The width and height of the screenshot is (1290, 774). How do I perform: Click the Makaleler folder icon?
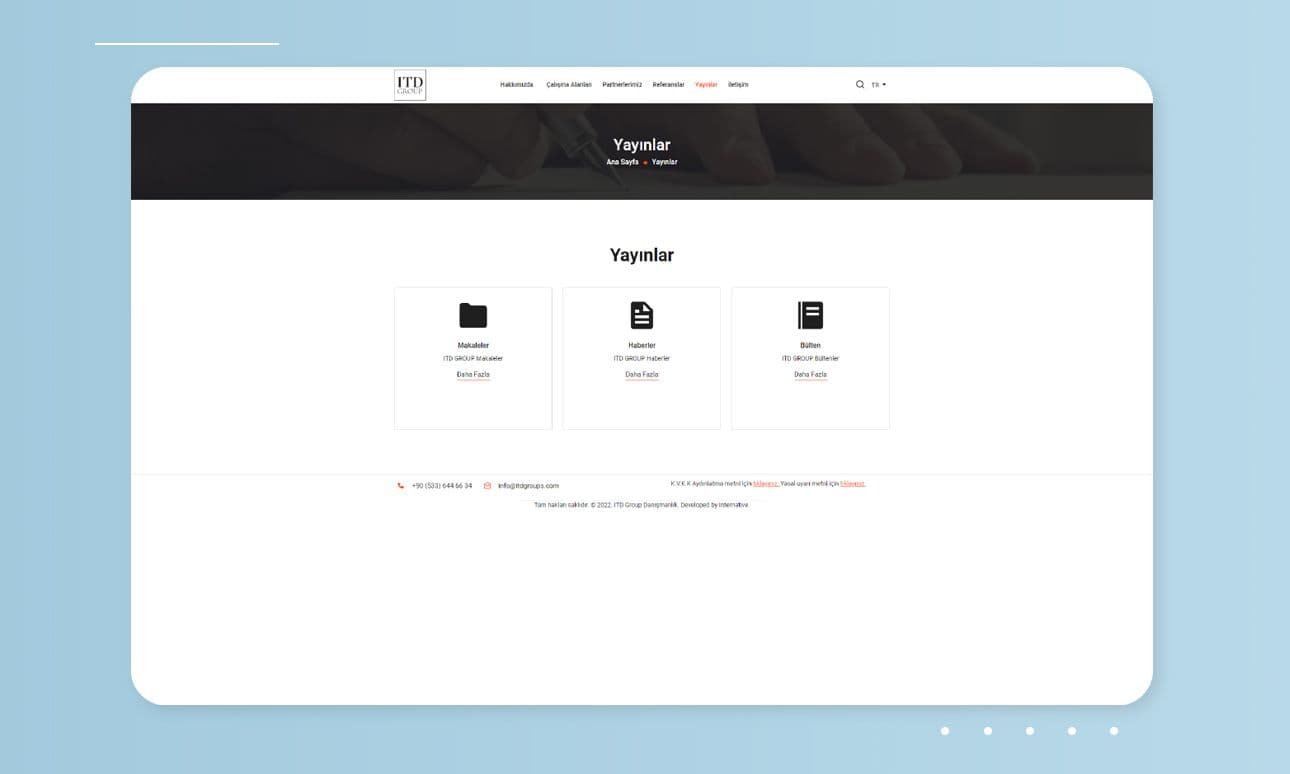473,315
